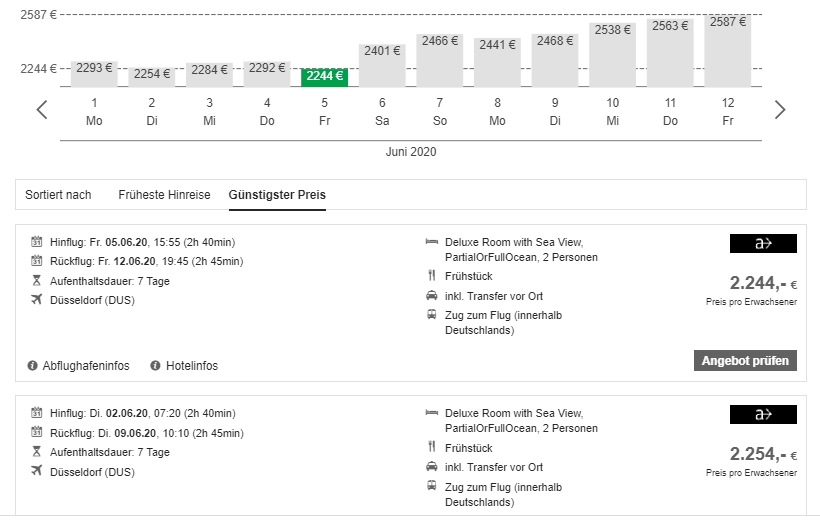Click the Abflughafeninfos info icon
The width and height of the screenshot is (820, 520).
tap(32, 366)
